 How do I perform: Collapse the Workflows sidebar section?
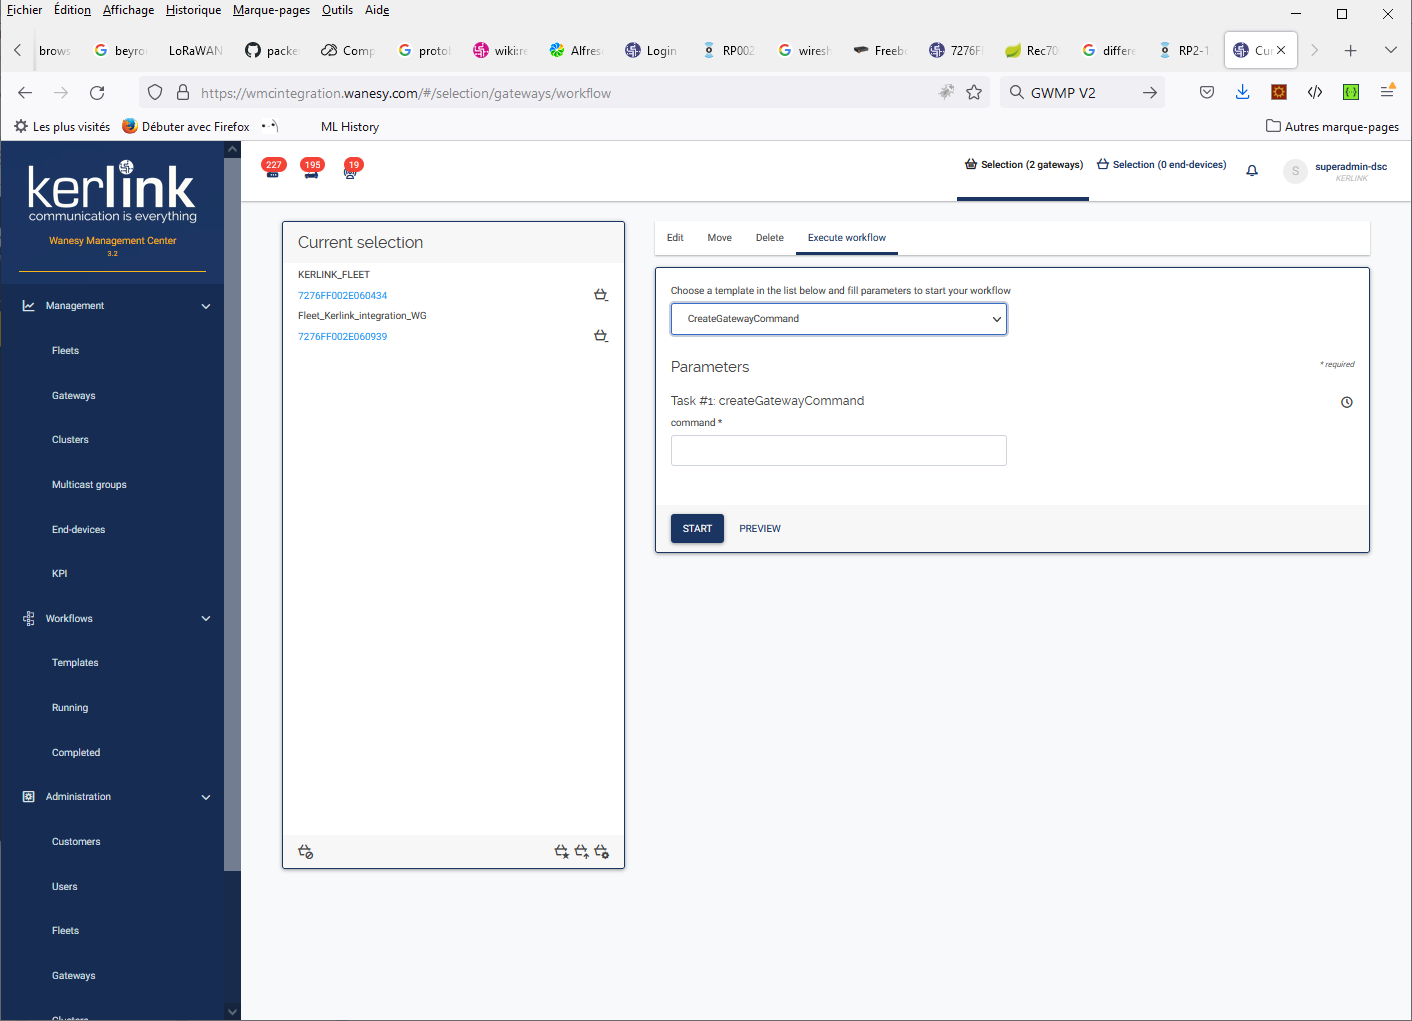[x=206, y=619]
